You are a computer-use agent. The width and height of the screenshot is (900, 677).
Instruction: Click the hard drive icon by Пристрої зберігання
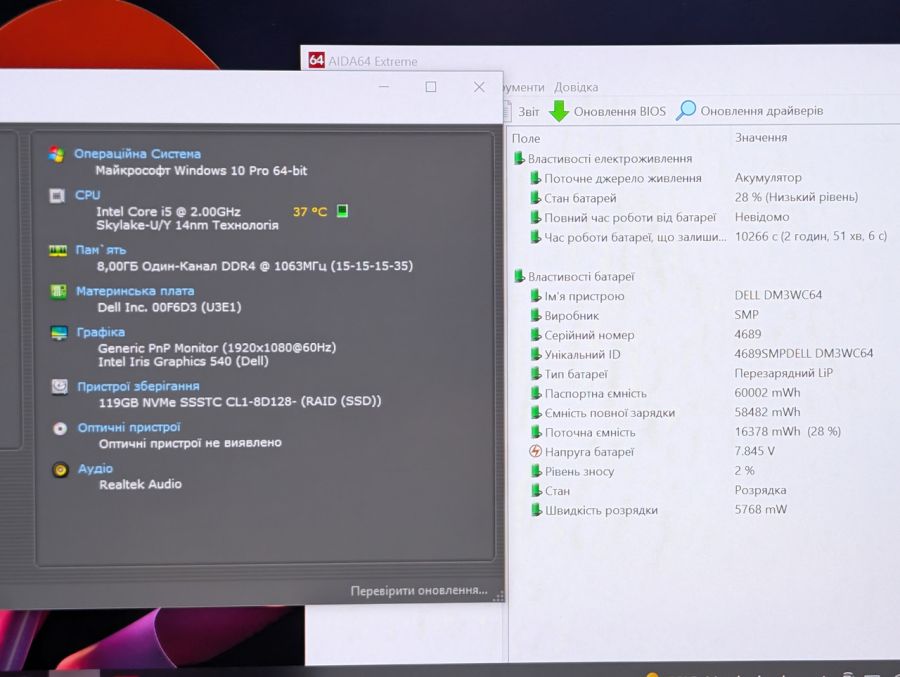click(x=60, y=387)
